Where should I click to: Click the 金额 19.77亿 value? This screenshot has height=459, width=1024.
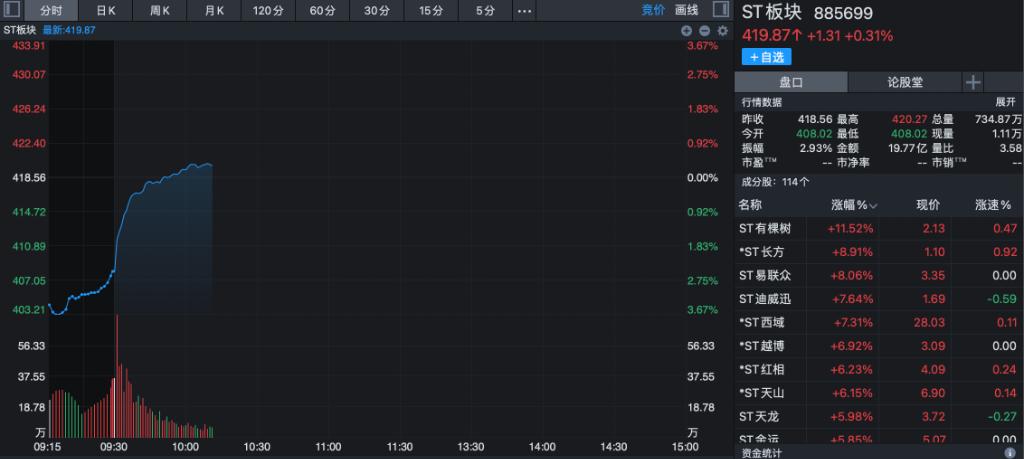906,148
